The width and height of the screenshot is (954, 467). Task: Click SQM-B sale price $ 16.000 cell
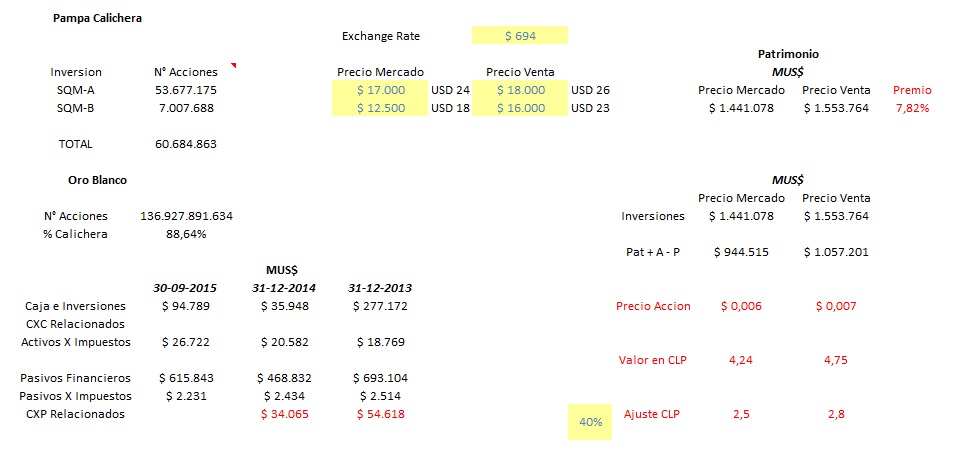[x=520, y=108]
